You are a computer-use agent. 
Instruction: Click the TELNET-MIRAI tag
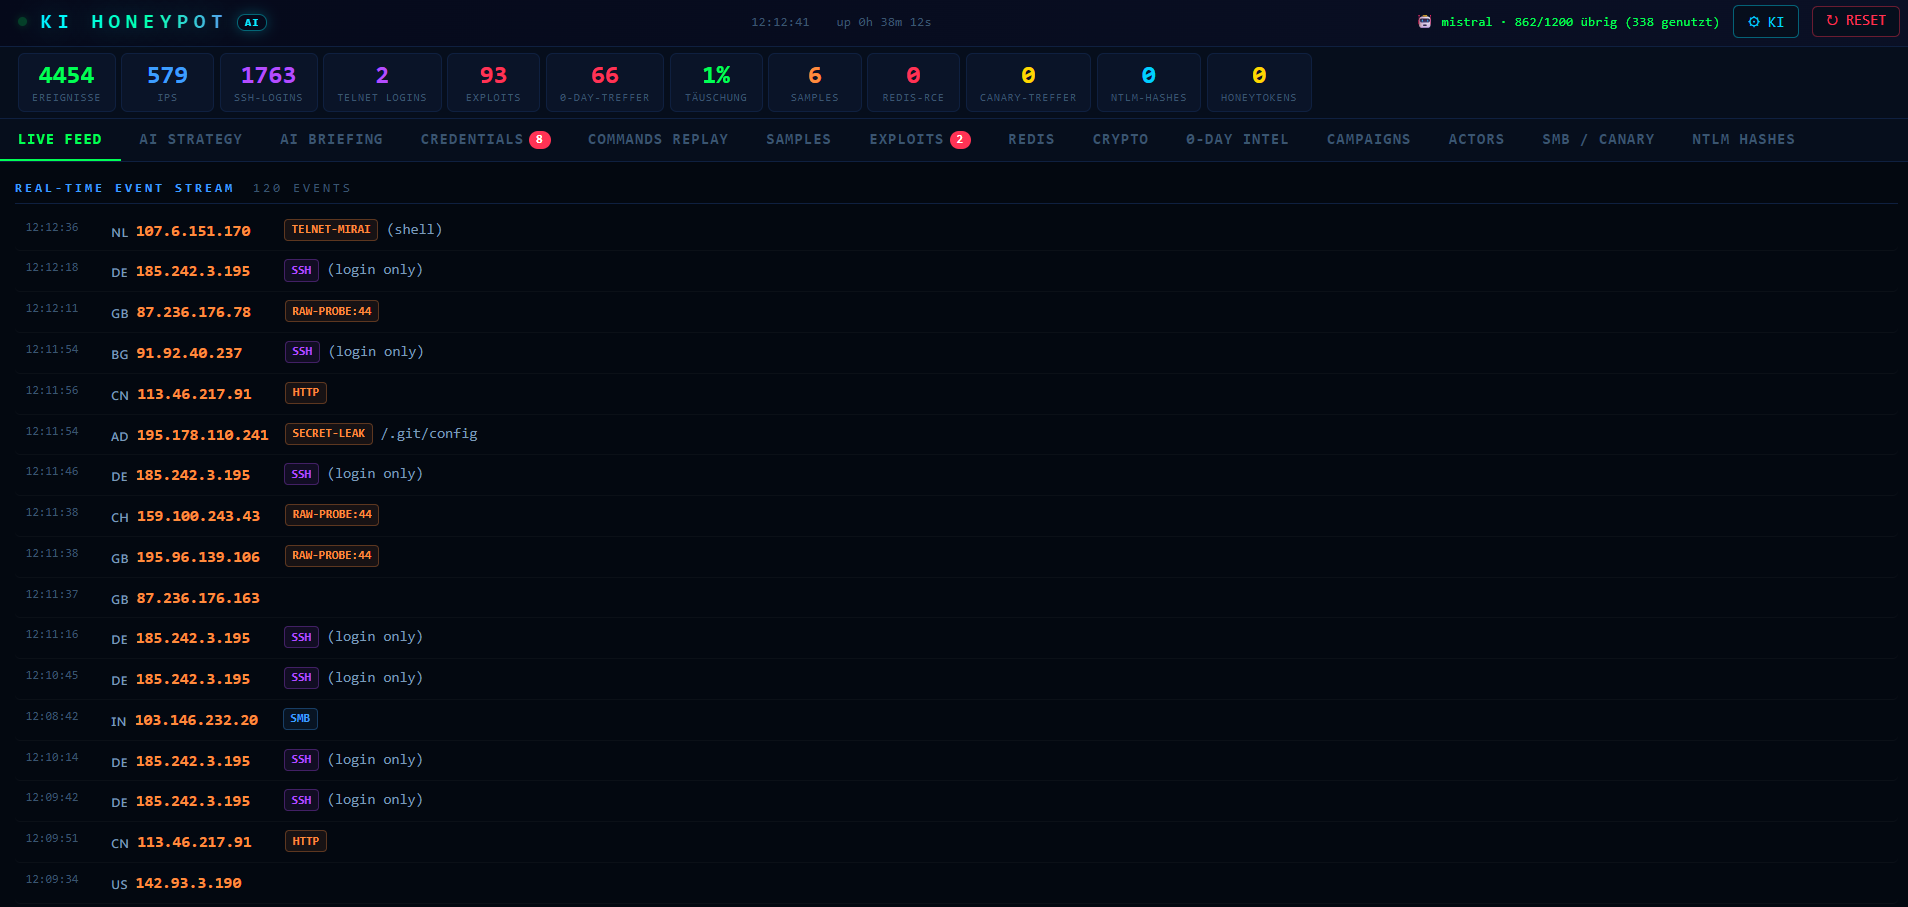[331, 230]
